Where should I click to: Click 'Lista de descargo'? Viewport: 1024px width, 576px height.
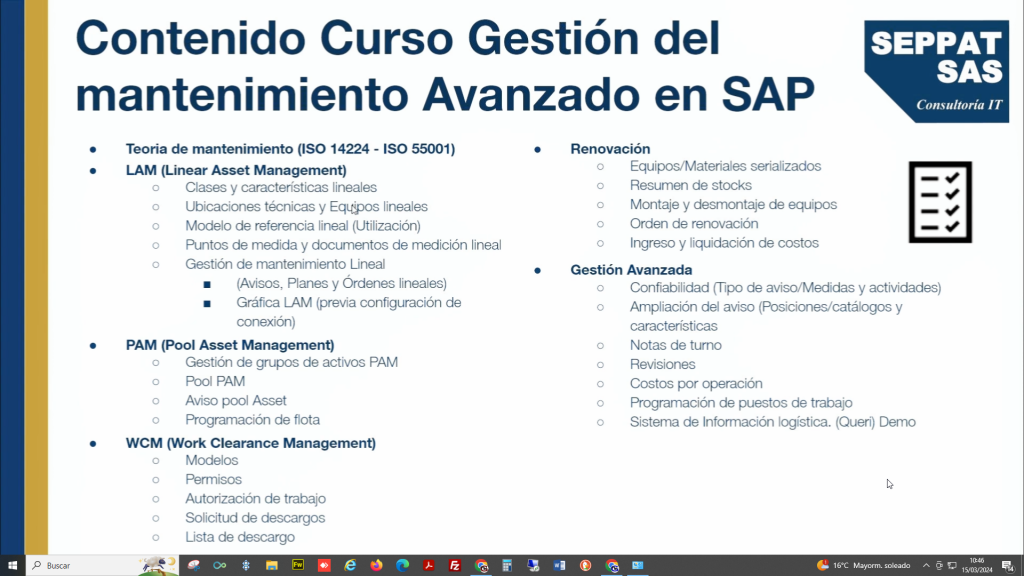point(240,537)
